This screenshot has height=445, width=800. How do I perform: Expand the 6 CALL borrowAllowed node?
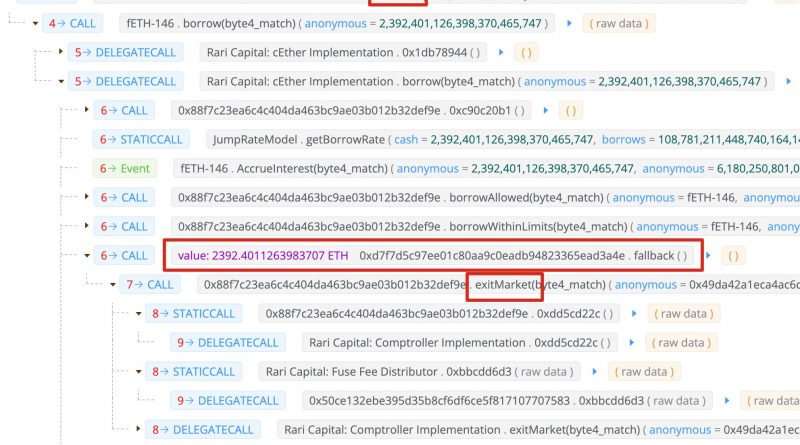pyautogui.click(x=86, y=197)
